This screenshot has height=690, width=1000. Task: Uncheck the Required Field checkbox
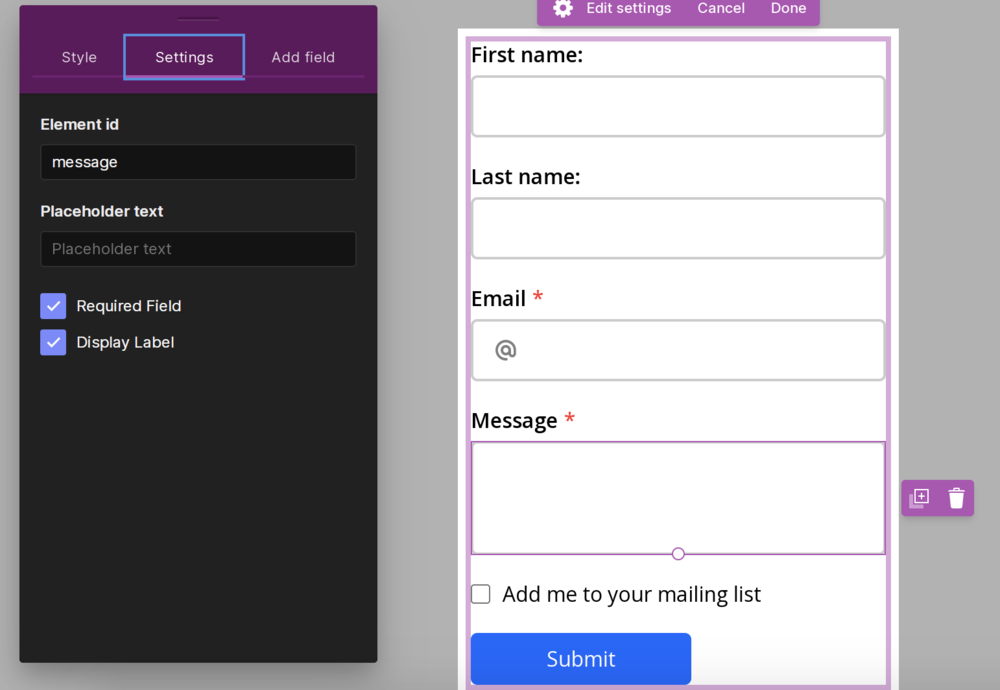tap(53, 306)
